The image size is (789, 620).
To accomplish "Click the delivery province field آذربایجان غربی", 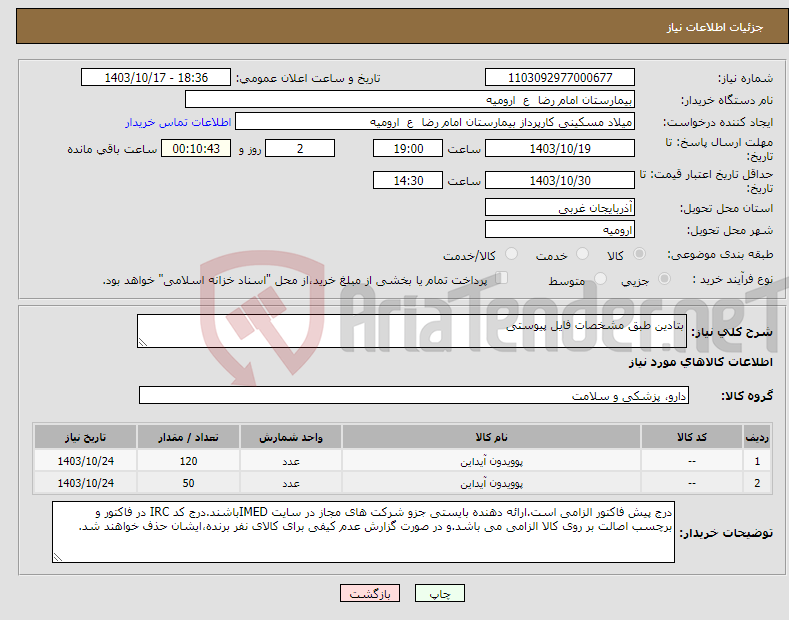I will [x=560, y=207].
